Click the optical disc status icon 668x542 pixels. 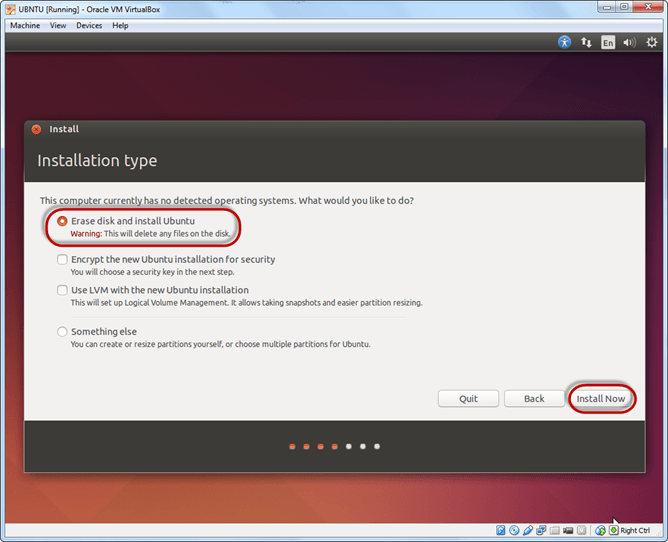(514, 530)
